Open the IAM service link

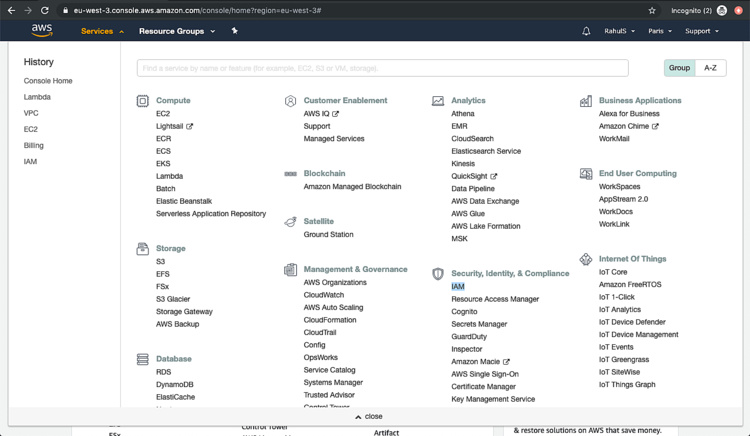tap(458, 287)
